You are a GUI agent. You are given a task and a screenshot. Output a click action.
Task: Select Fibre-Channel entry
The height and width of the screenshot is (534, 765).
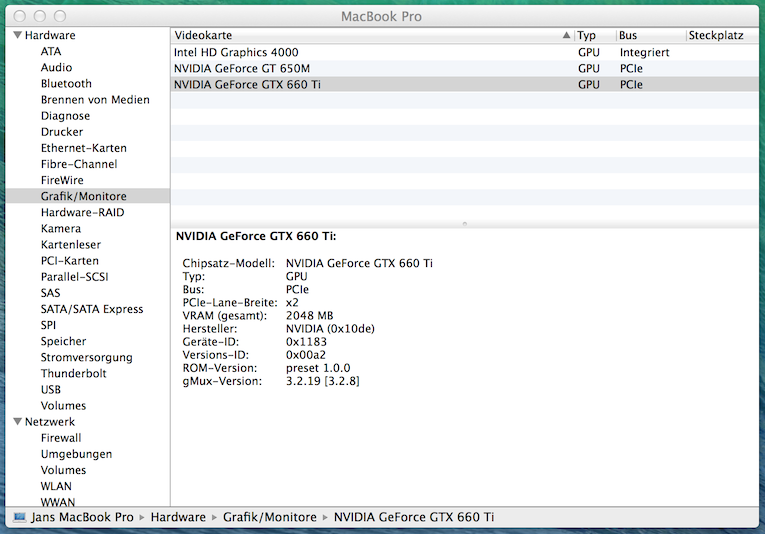79,164
